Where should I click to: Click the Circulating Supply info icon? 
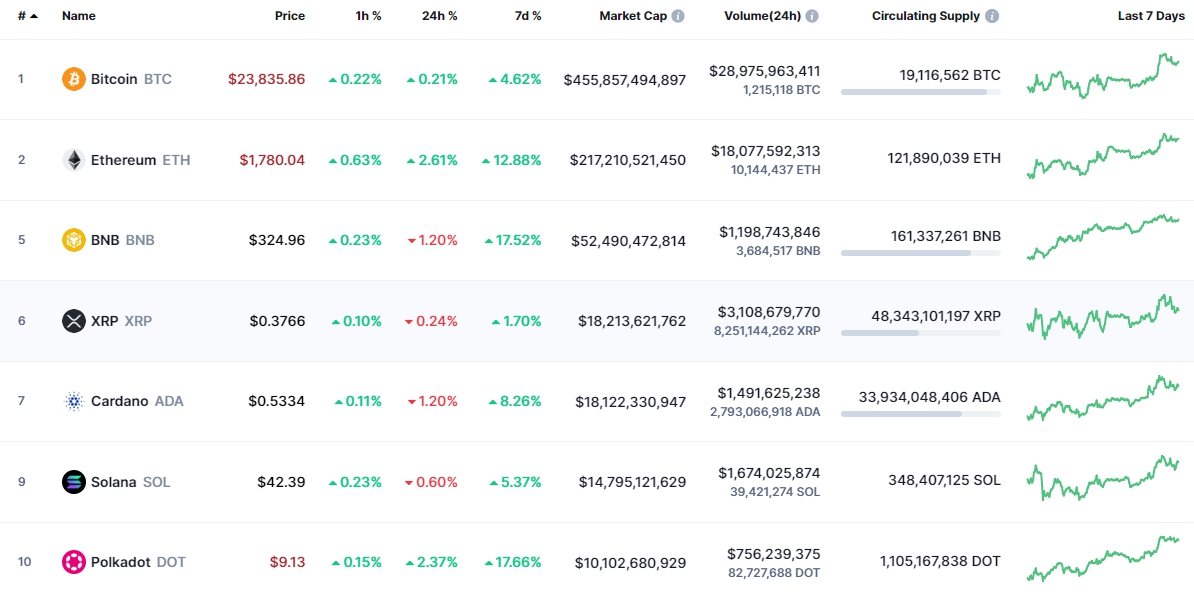[x=991, y=16]
